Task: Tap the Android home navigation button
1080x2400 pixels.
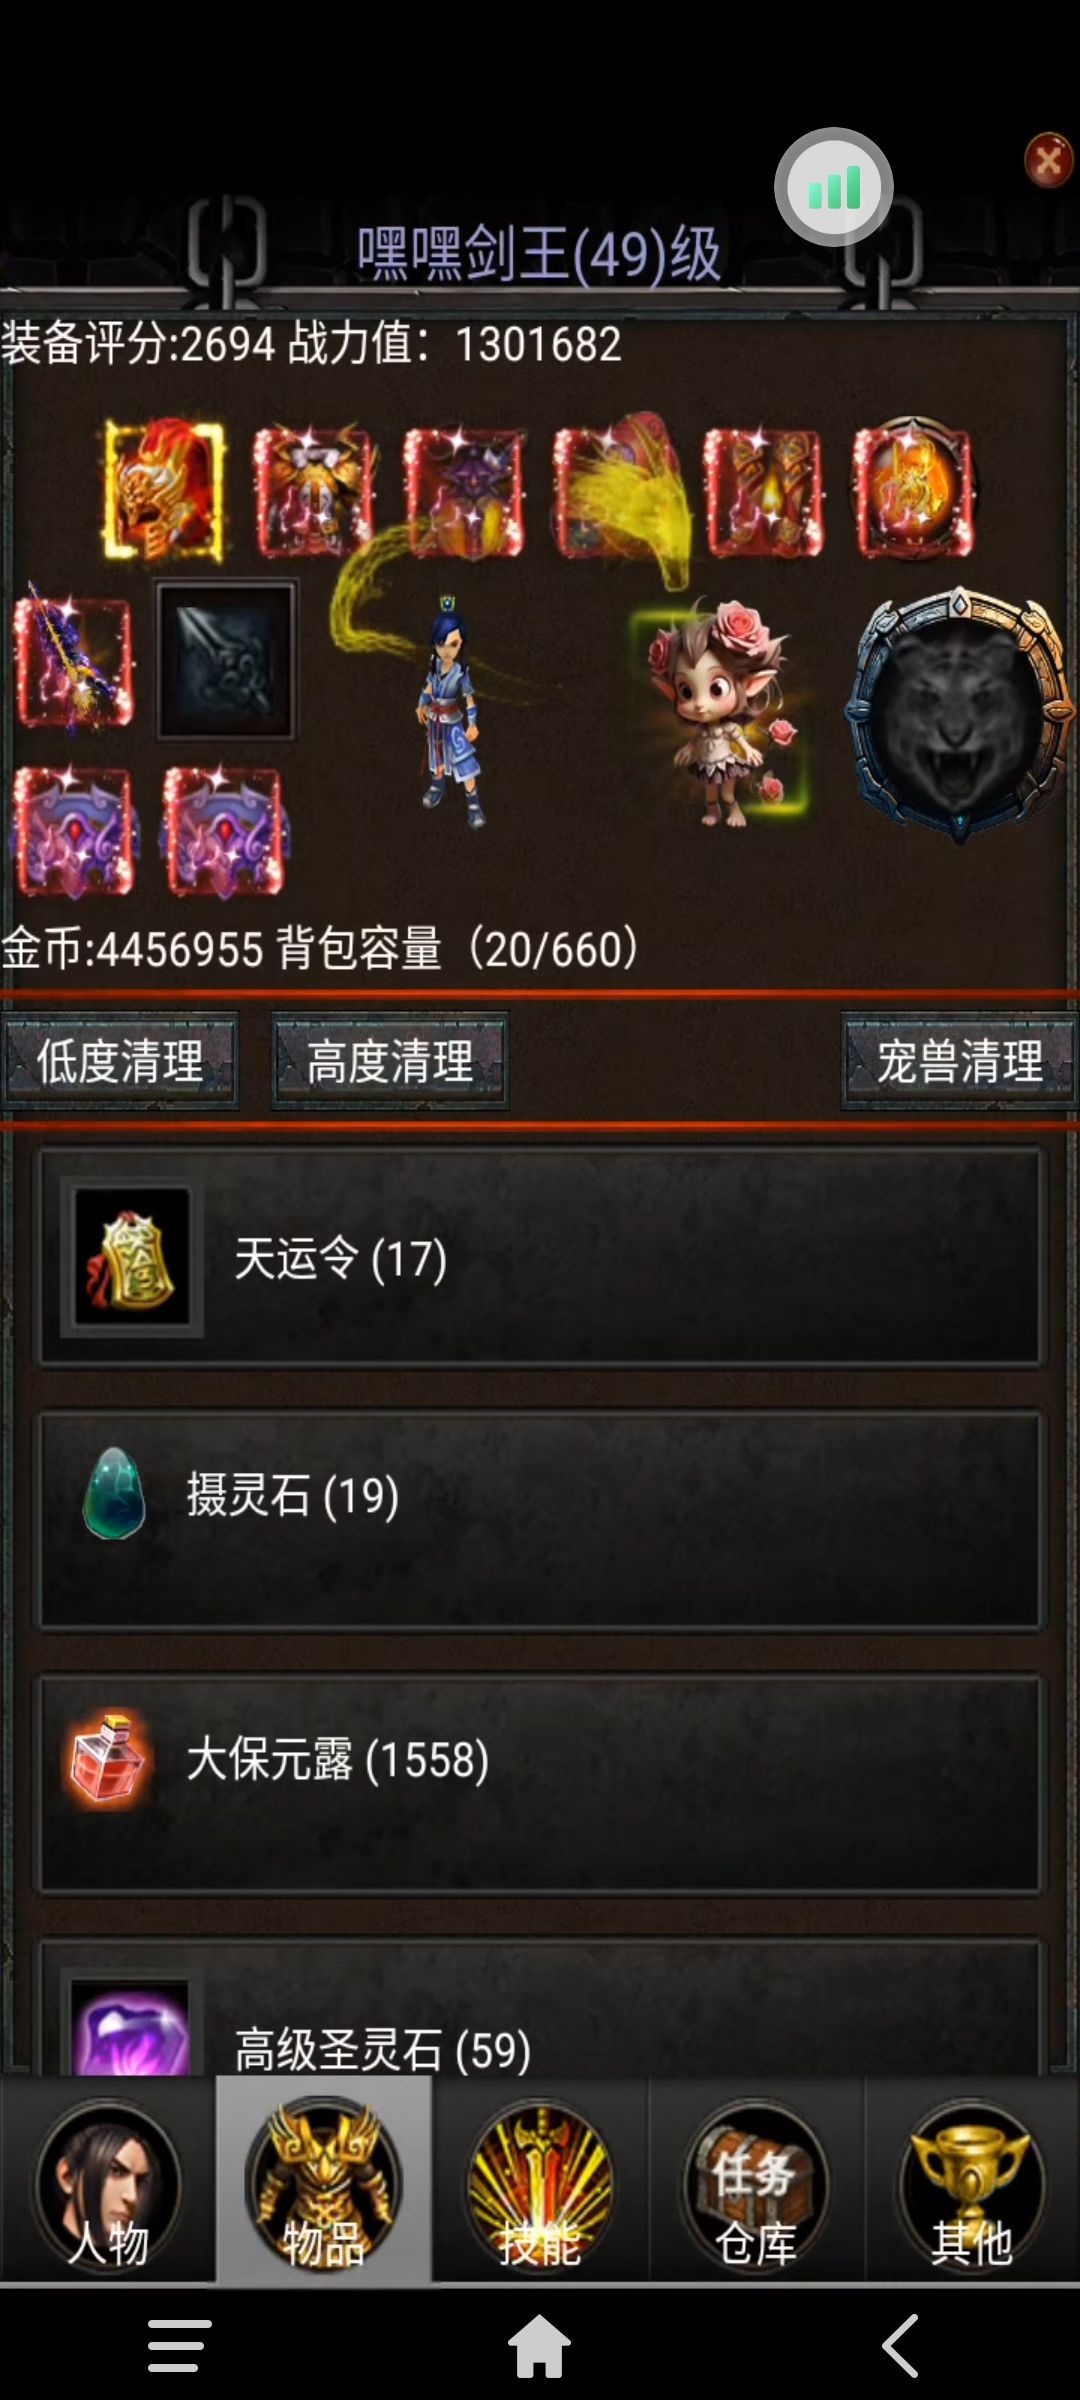Action: [539, 2345]
